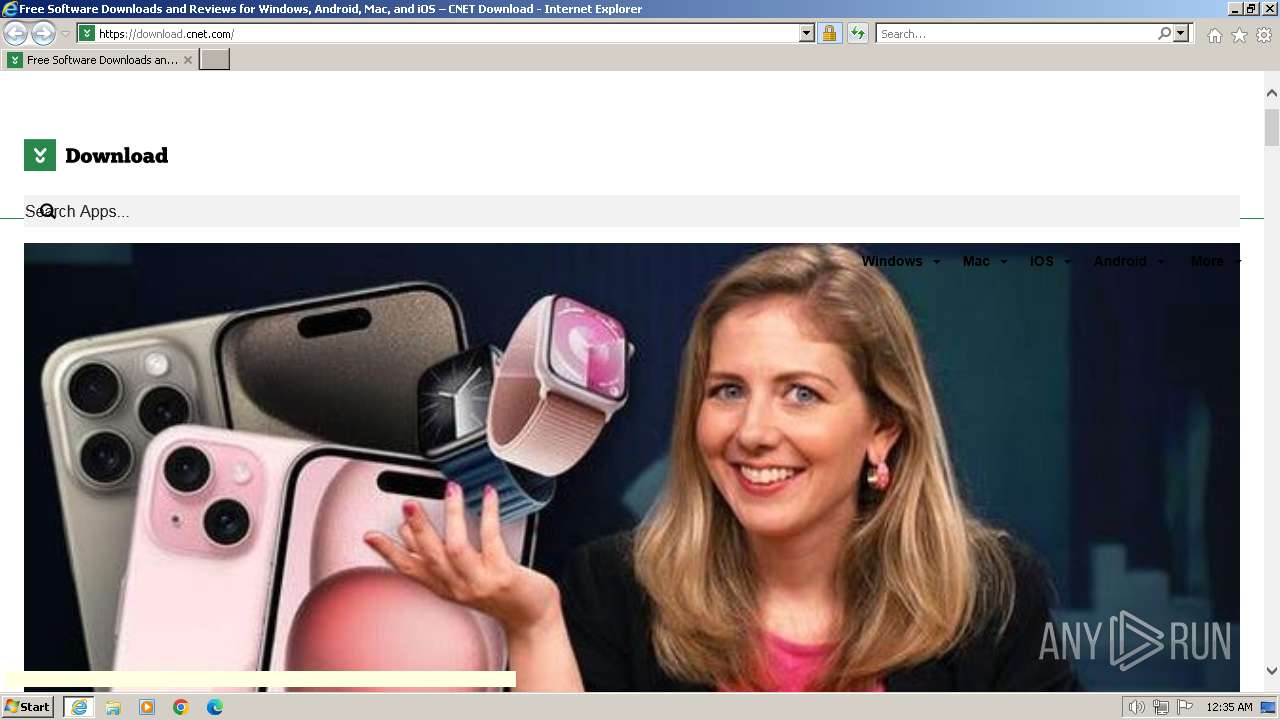Open the Windows Start button

tap(27, 707)
